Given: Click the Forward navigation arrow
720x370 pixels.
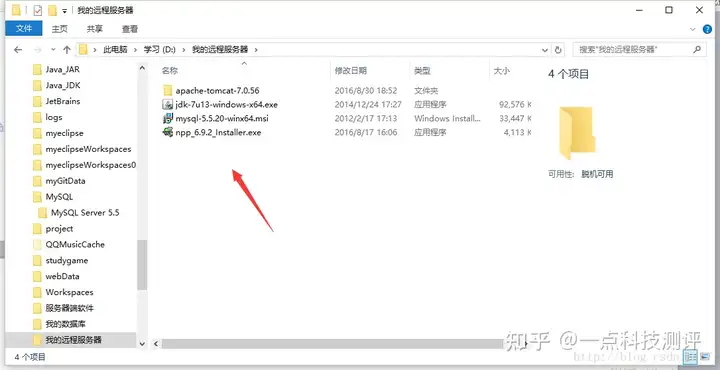Looking at the screenshot, I should (38, 50).
